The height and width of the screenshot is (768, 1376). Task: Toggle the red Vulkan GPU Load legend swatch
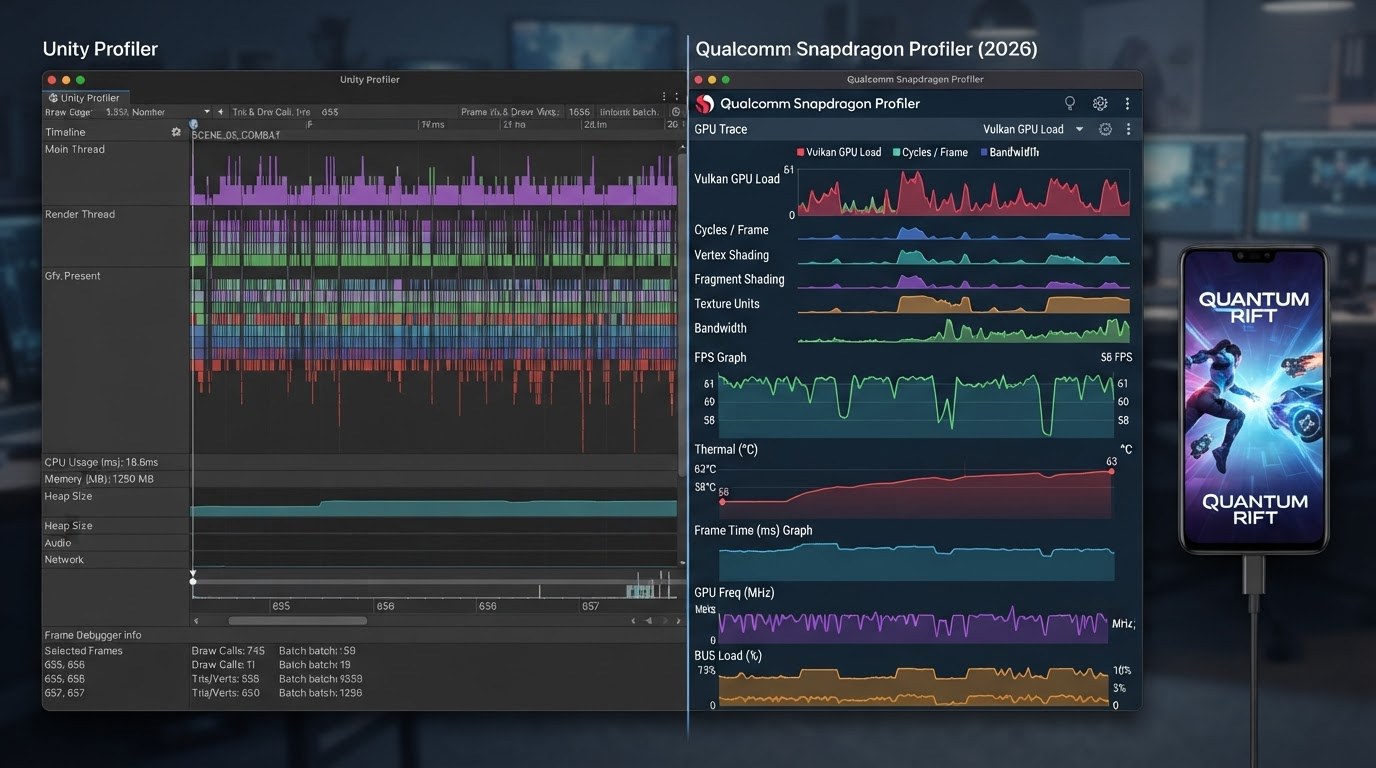pos(800,152)
